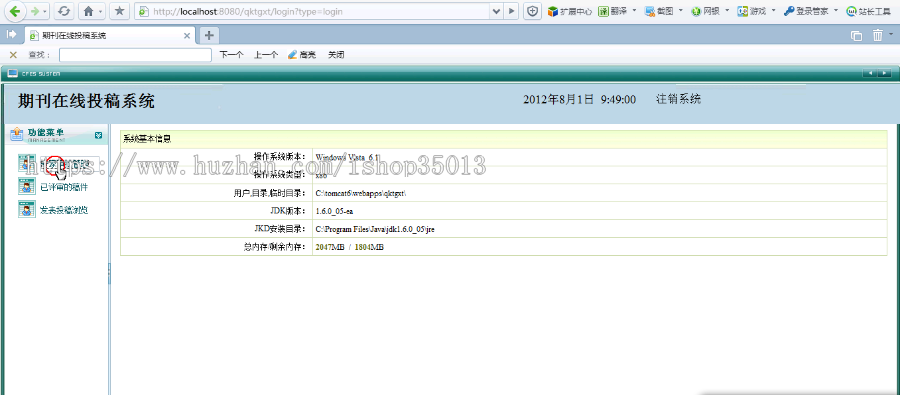This screenshot has width=900, height=395.
Task: Open 发表投稿浏览 menu item
Action: pos(64,210)
